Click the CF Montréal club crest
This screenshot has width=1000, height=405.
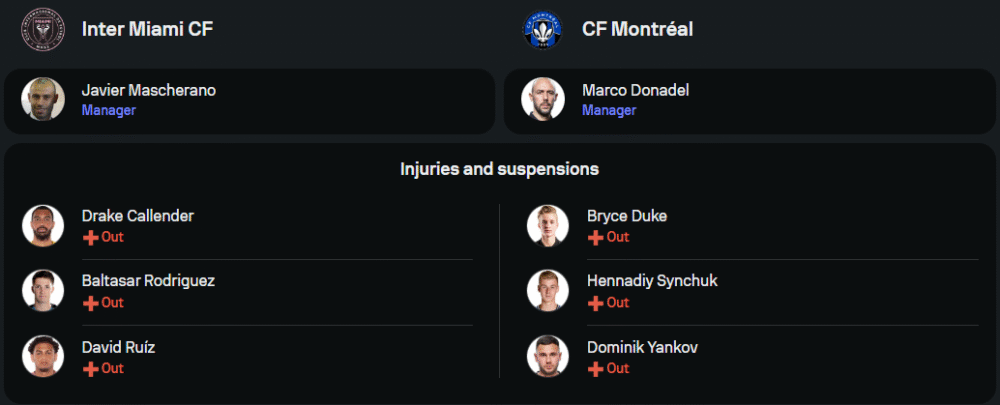click(x=542, y=29)
